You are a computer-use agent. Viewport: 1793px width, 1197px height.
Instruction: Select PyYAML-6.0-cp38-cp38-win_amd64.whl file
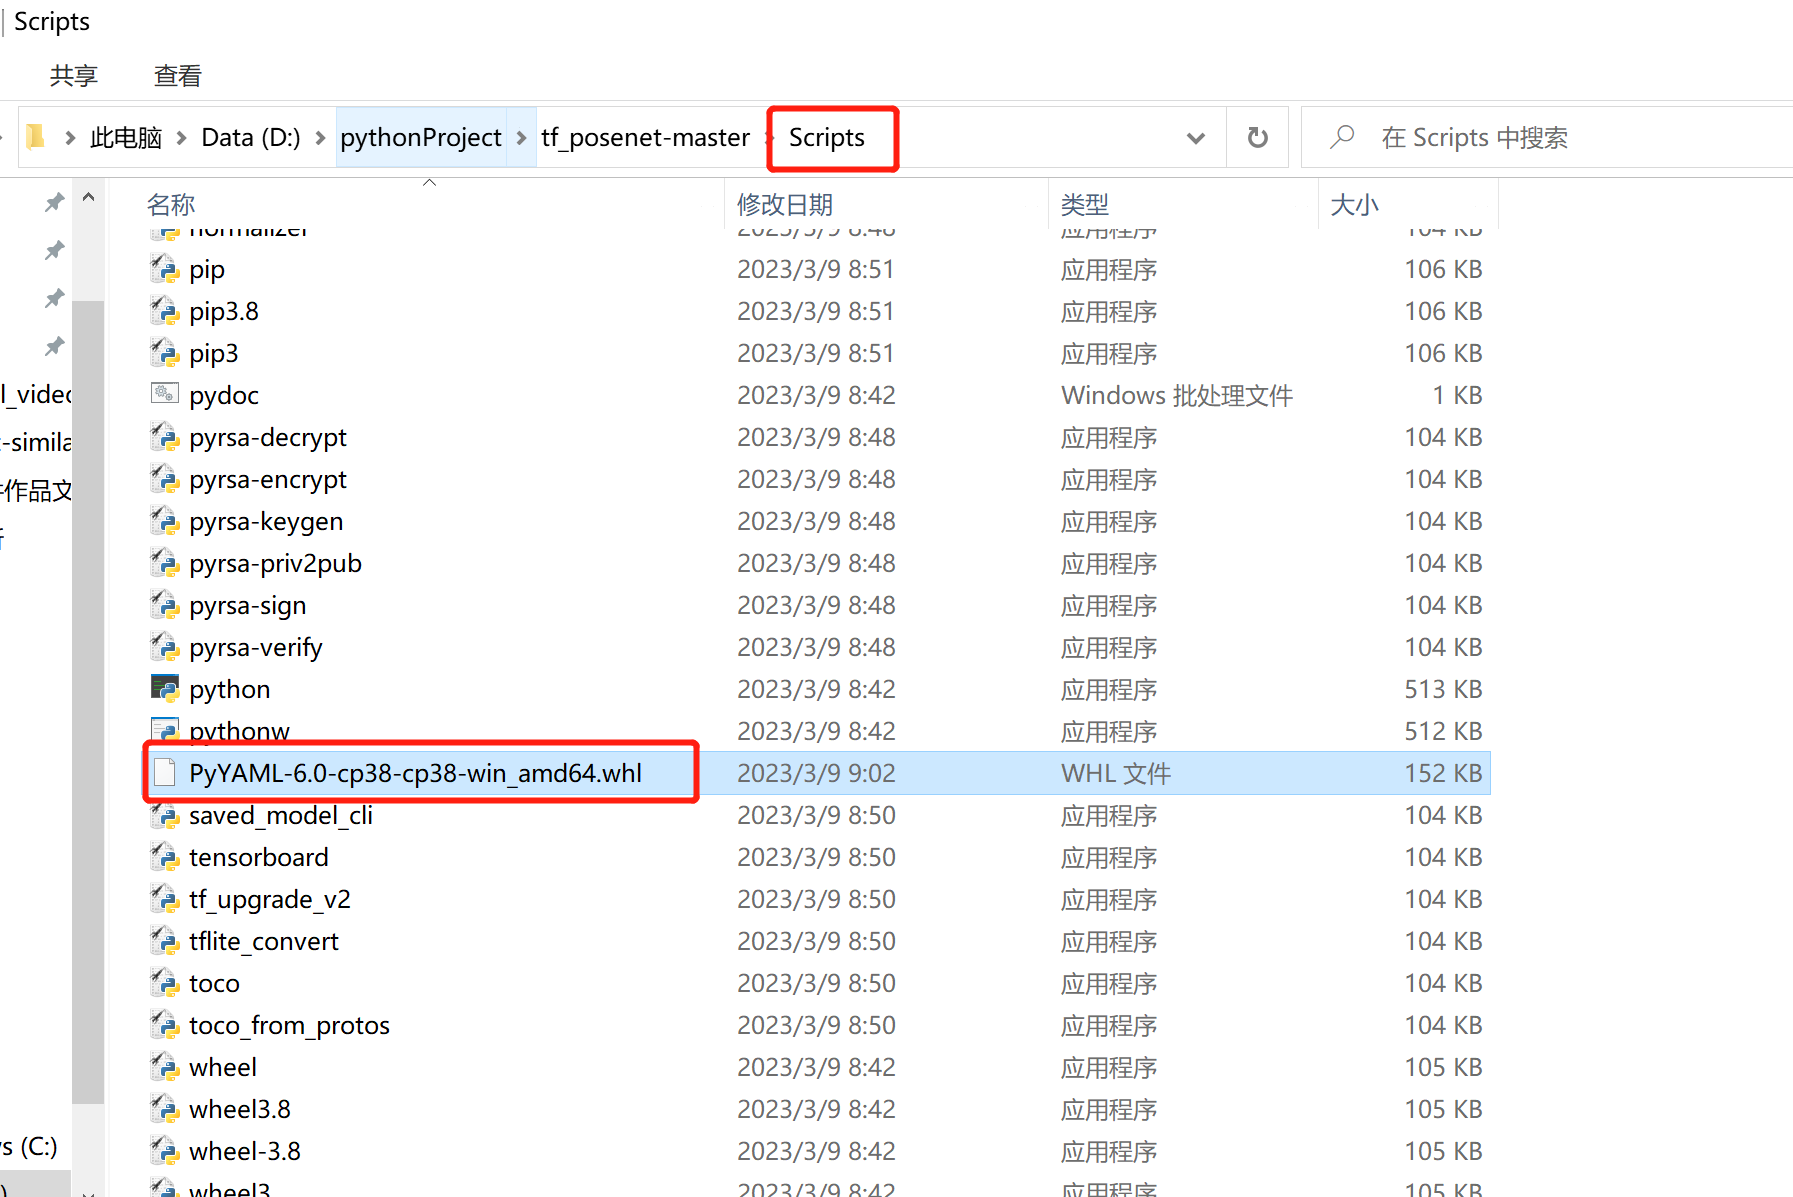(x=415, y=772)
